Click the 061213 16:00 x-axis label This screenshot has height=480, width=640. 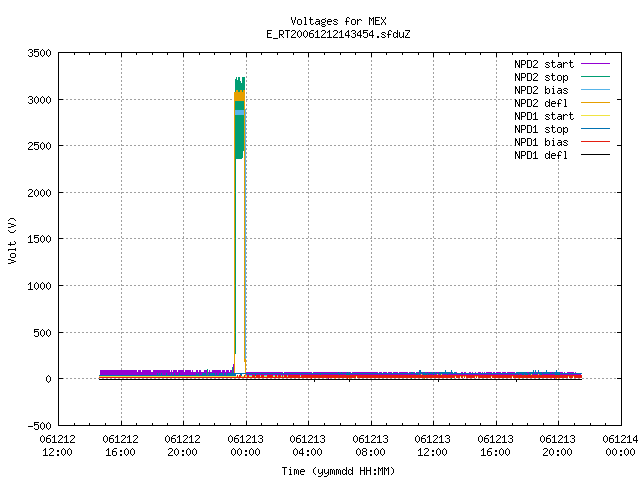click(x=495, y=446)
